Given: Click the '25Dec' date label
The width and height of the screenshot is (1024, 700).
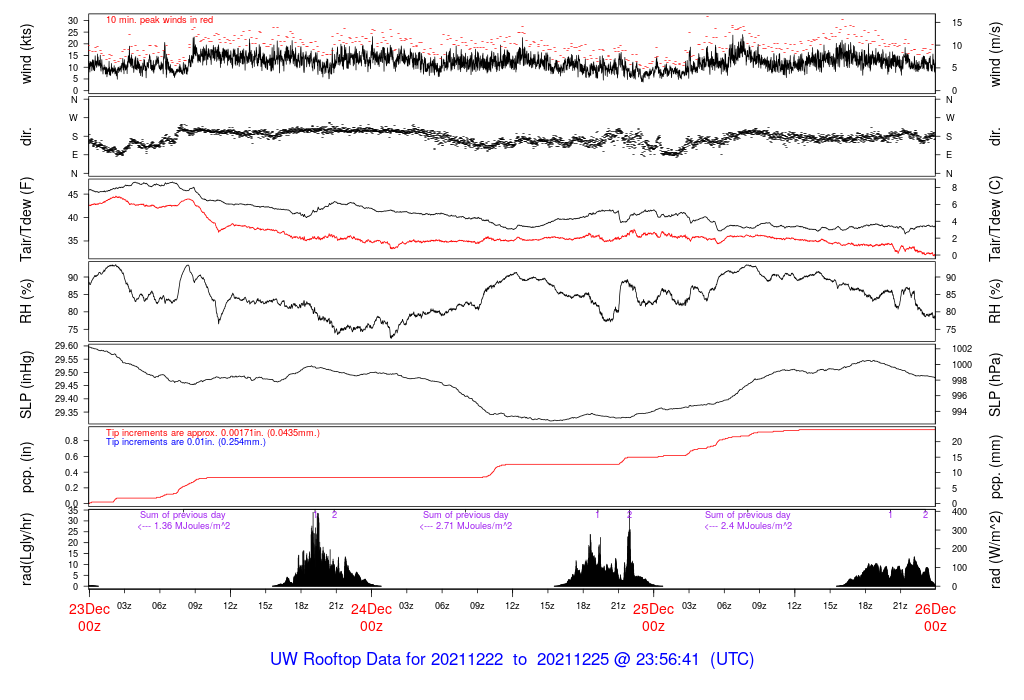Looking at the screenshot, I should click(x=654, y=609).
